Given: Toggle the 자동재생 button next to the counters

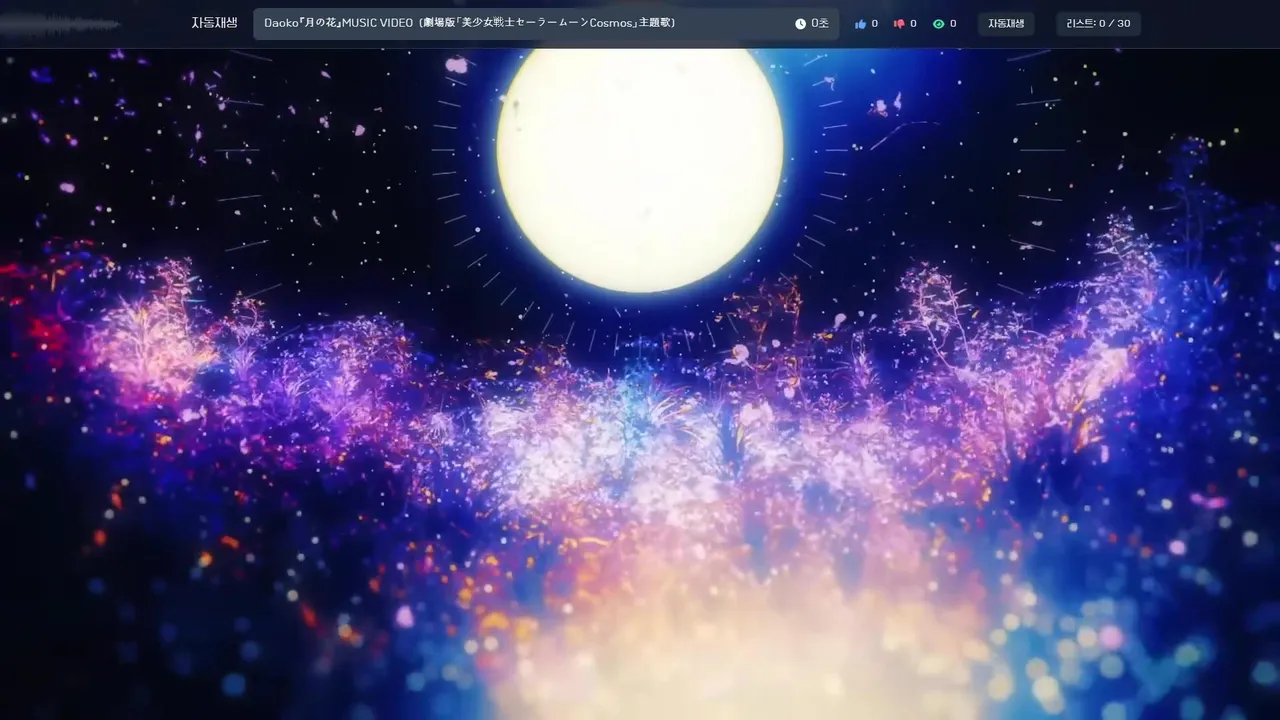Looking at the screenshot, I should tap(1006, 24).
